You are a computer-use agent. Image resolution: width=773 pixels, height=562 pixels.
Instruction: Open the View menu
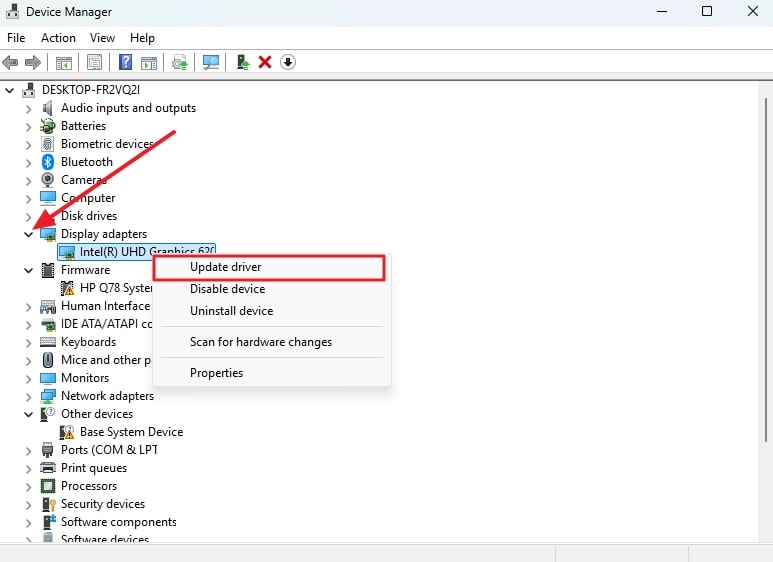click(x=102, y=38)
